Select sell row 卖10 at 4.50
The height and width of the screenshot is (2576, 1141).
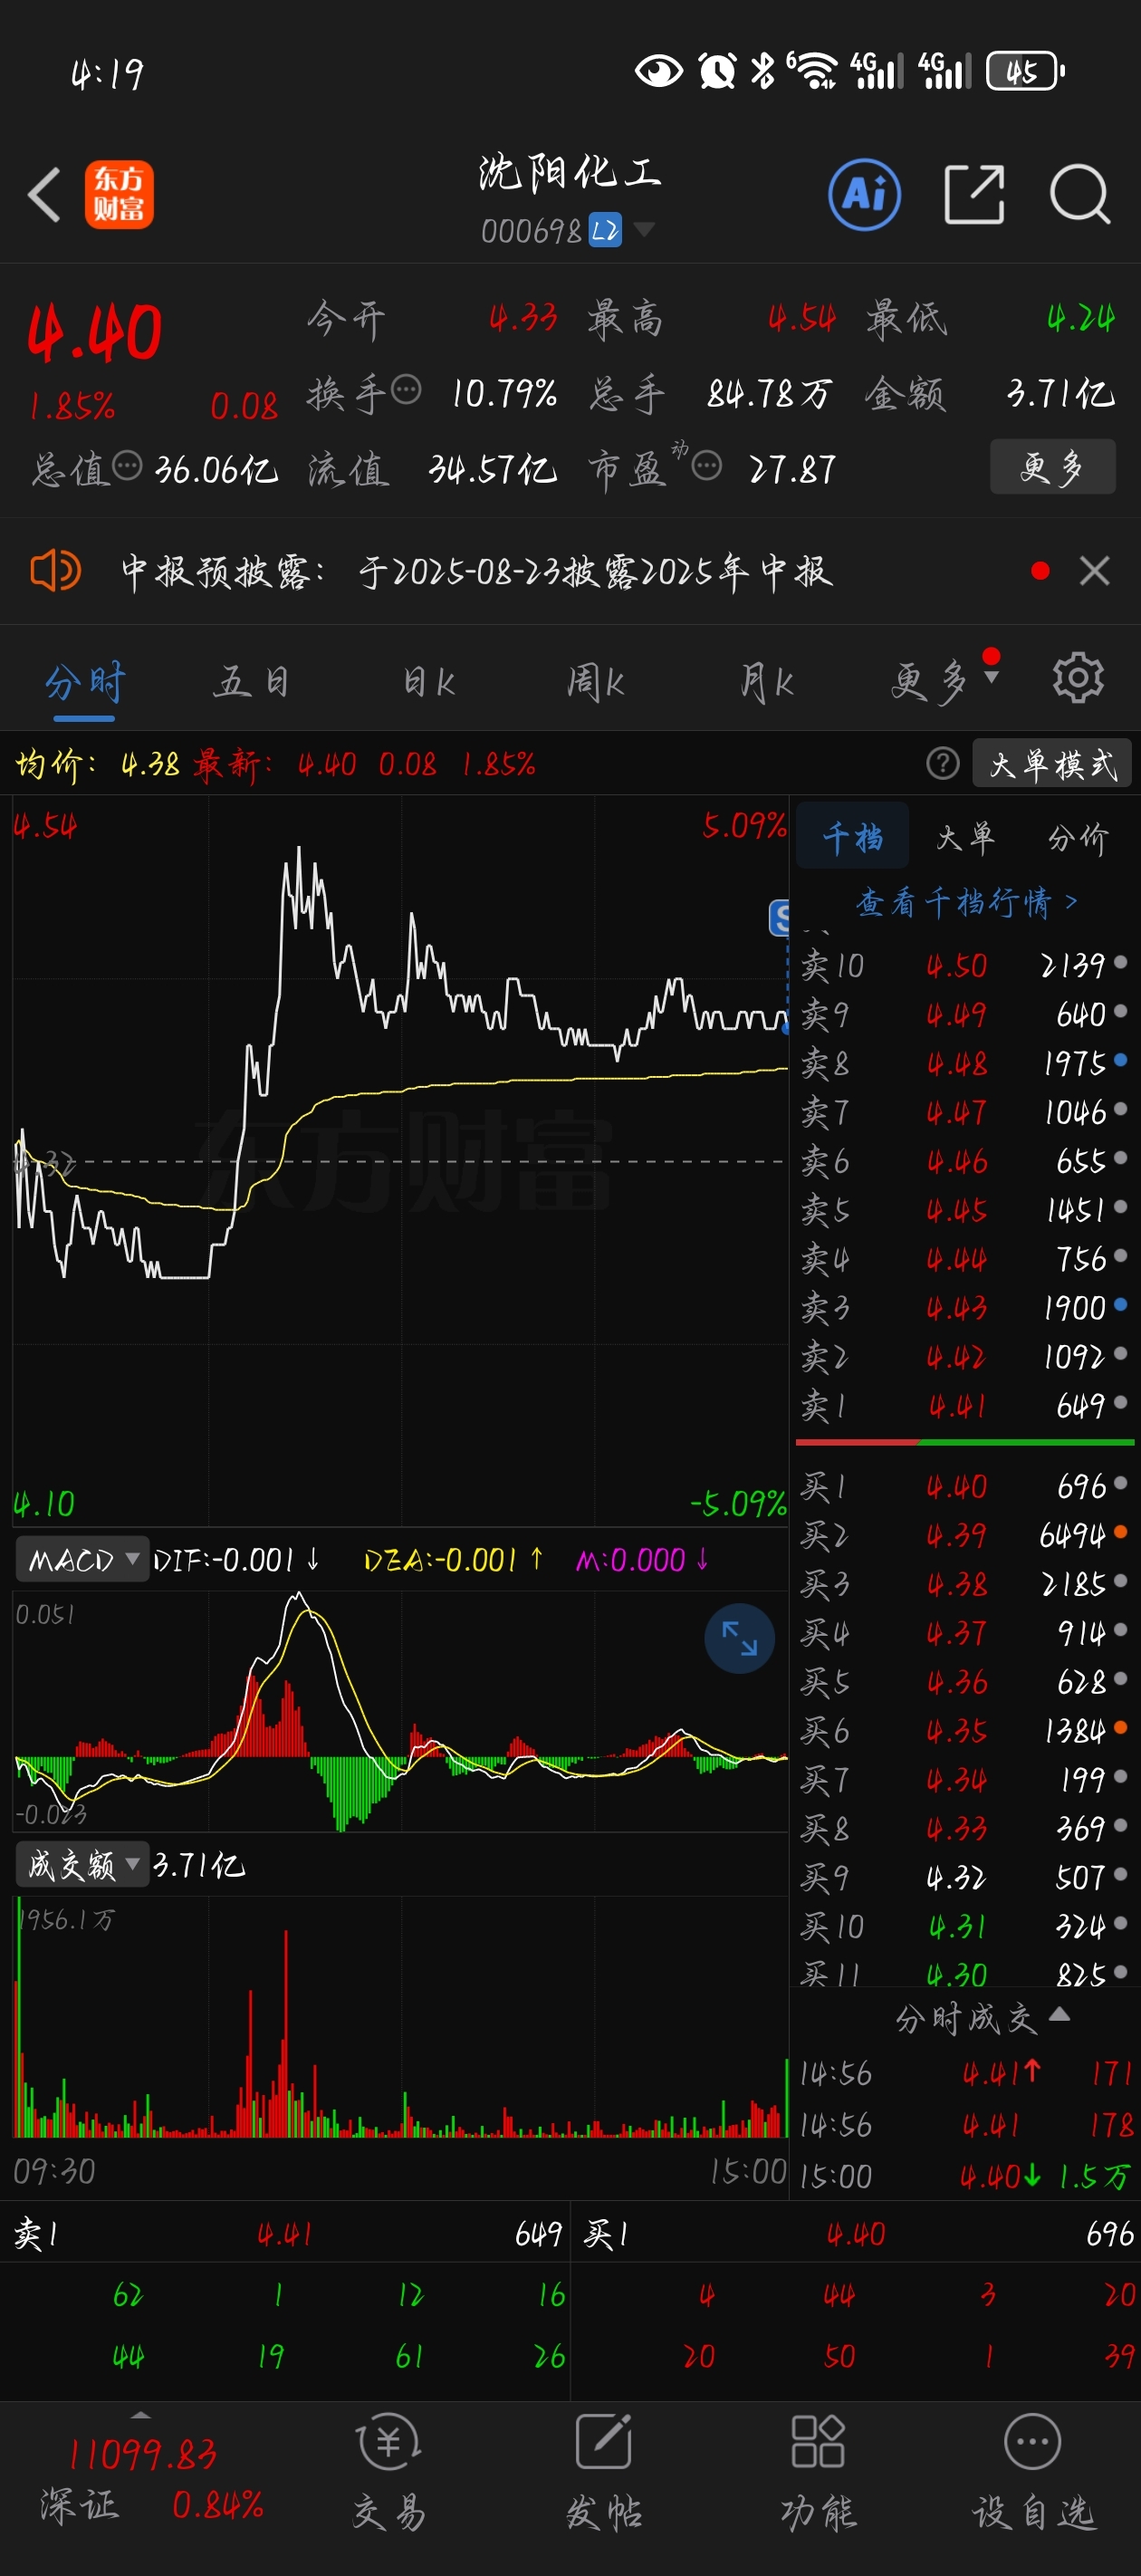(964, 965)
